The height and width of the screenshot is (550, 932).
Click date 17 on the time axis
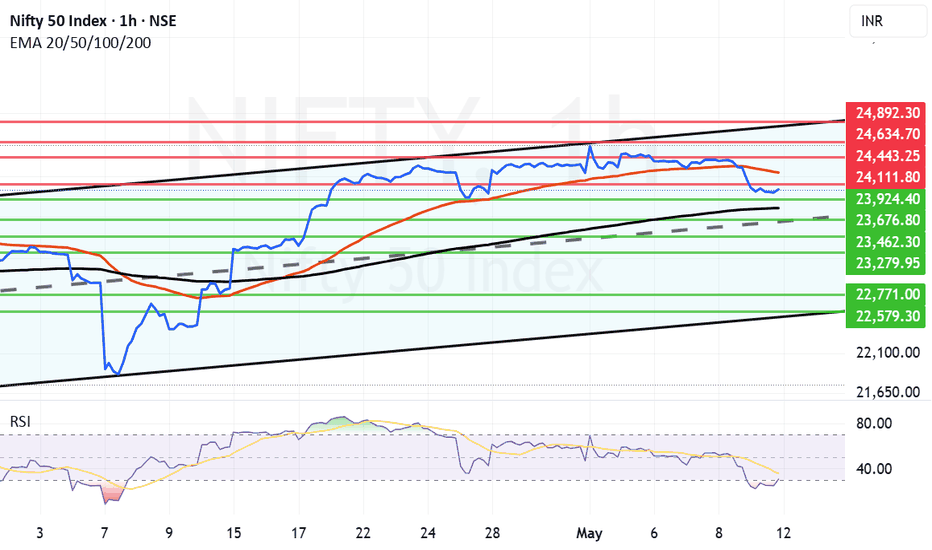click(x=298, y=533)
